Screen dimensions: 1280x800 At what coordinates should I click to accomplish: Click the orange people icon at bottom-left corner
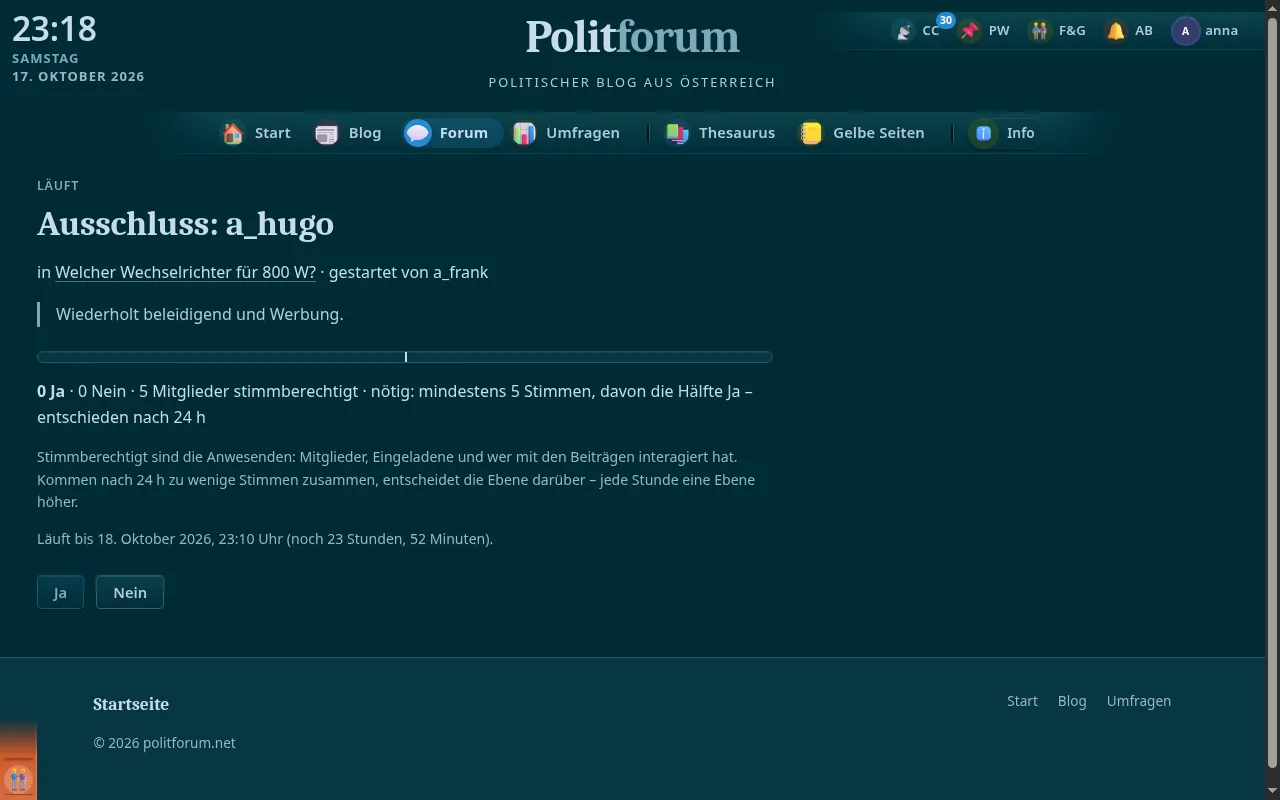point(18,778)
